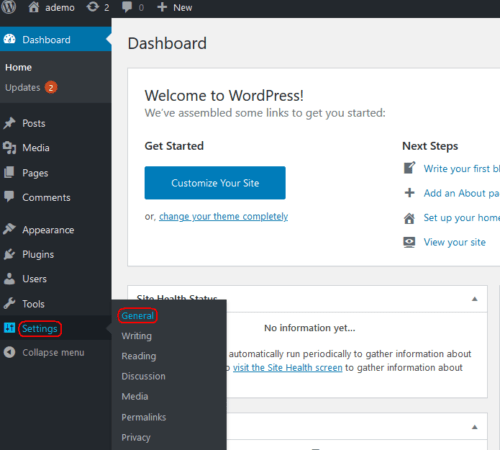Click the Appearance paintbrush icon
500x450 pixels.
coord(9,229)
